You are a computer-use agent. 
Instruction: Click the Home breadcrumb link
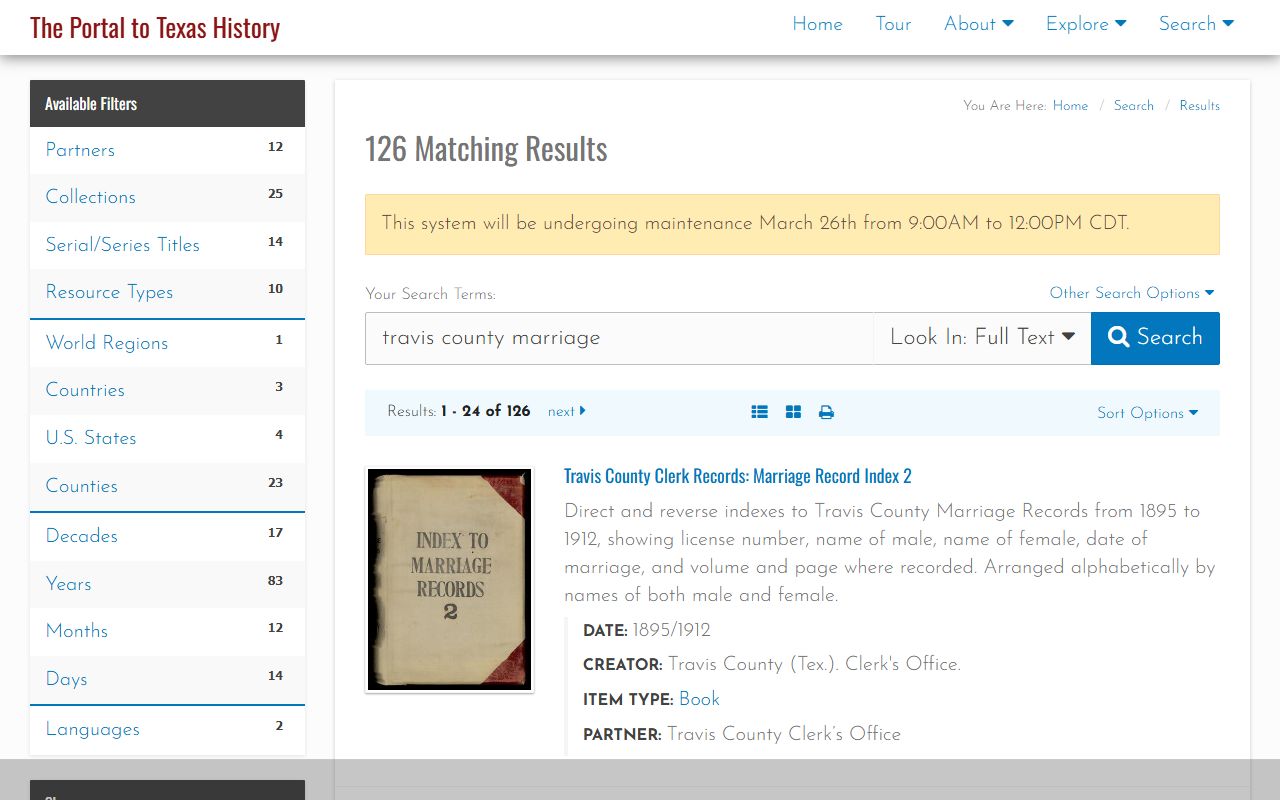[x=1069, y=105]
